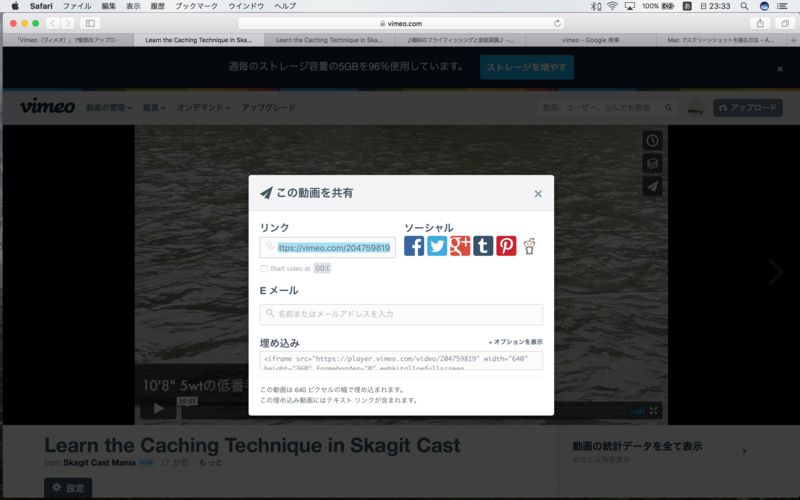The height and width of the screenshot is (500, 800).
Task: Switch to the Mac screenshot tab
Action: pyautogui.click(x=721, y=40)
